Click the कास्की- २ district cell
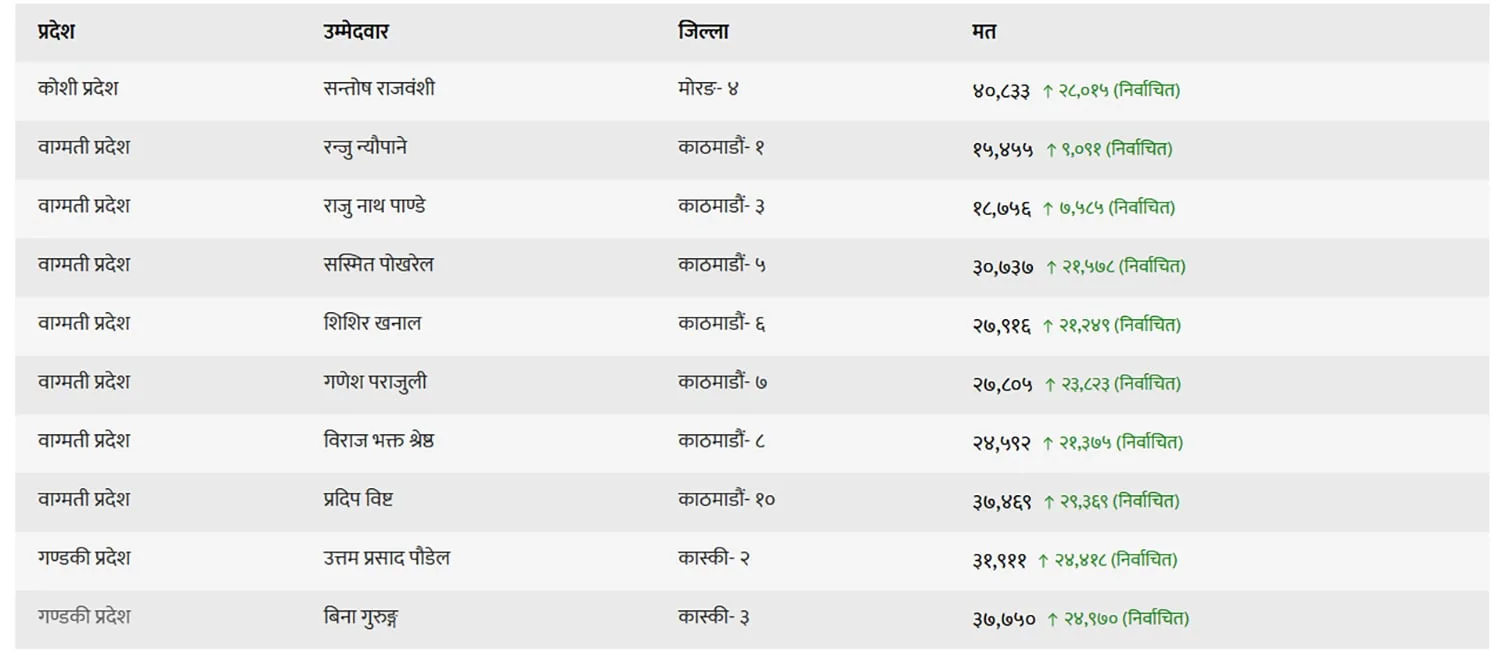 coord(714,558)
